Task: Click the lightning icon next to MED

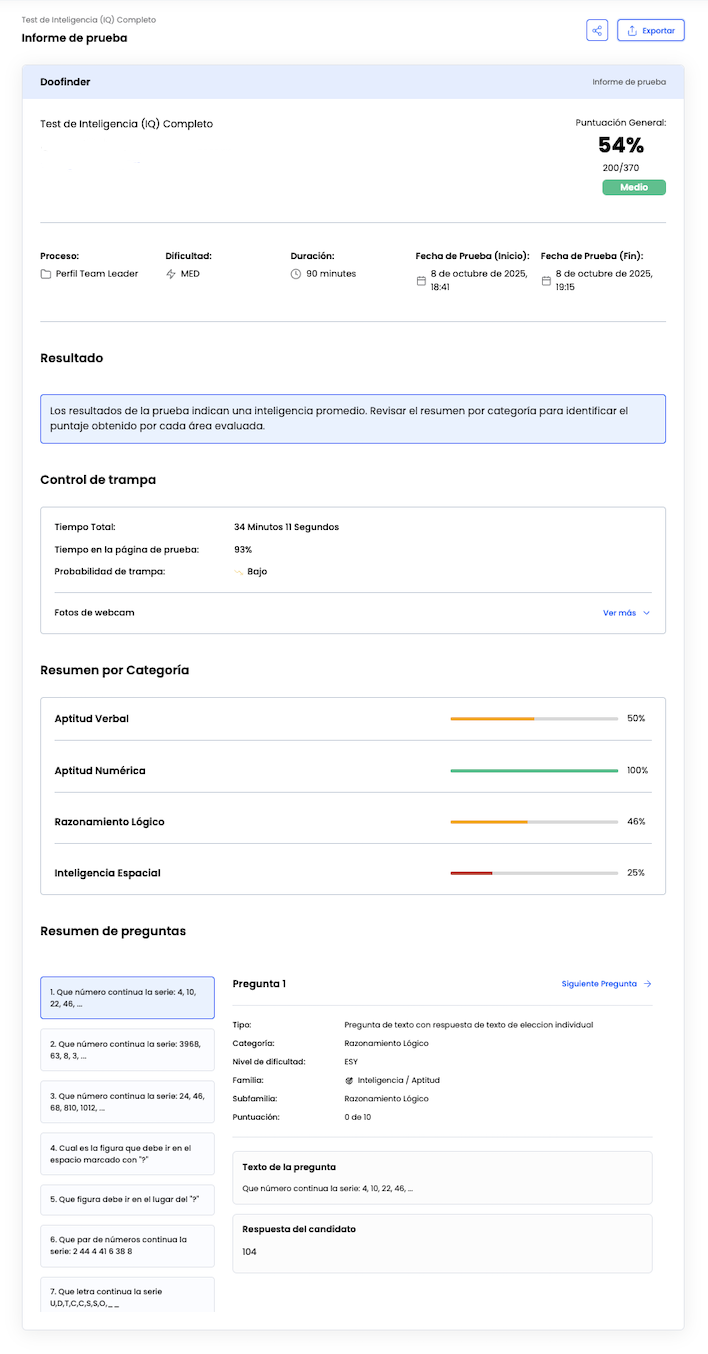Action: pyautogui.click(x=171, y=274)
